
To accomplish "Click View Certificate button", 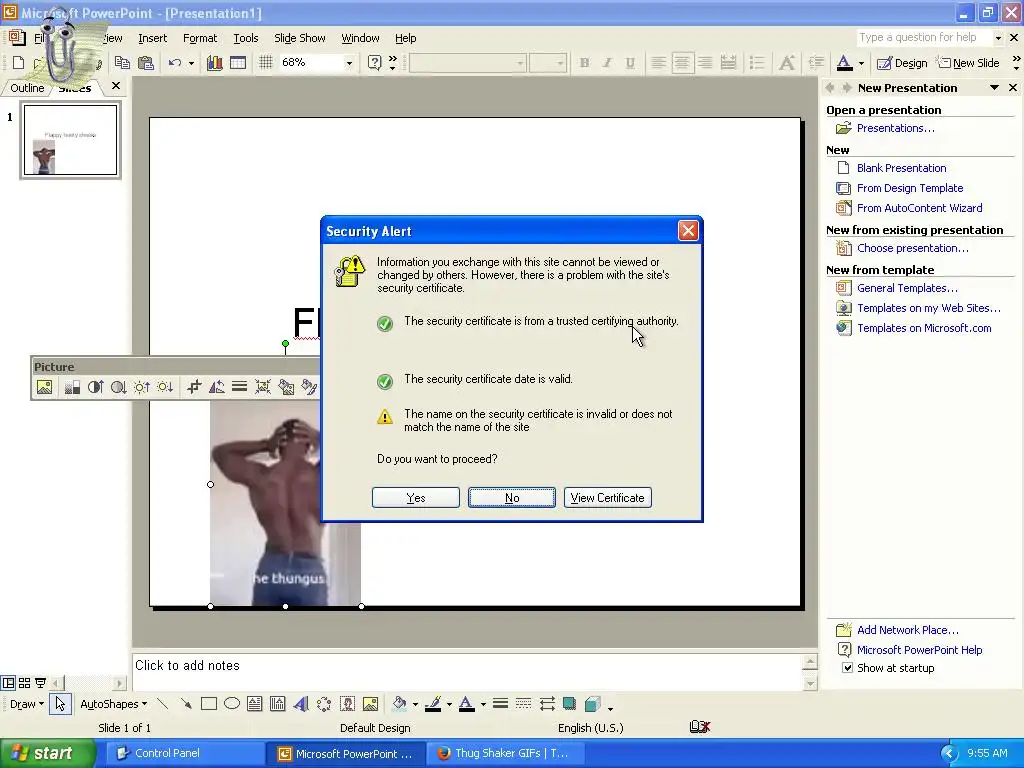I will click(607, 498).
